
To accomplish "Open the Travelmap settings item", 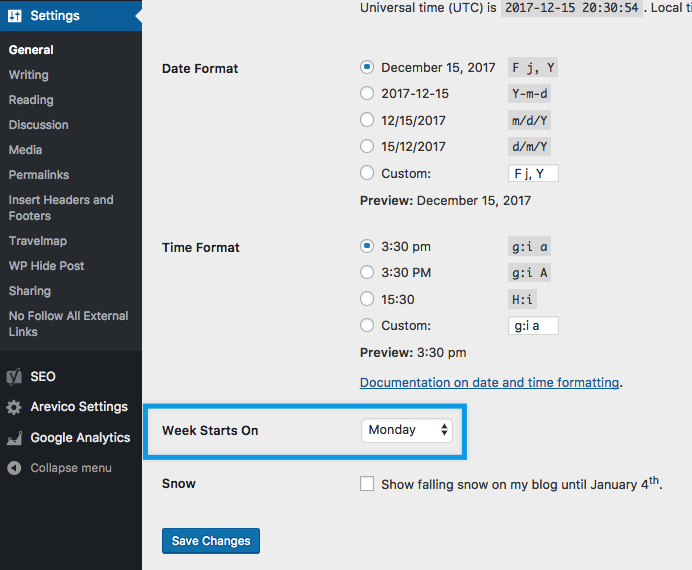I will coord(37,241).
